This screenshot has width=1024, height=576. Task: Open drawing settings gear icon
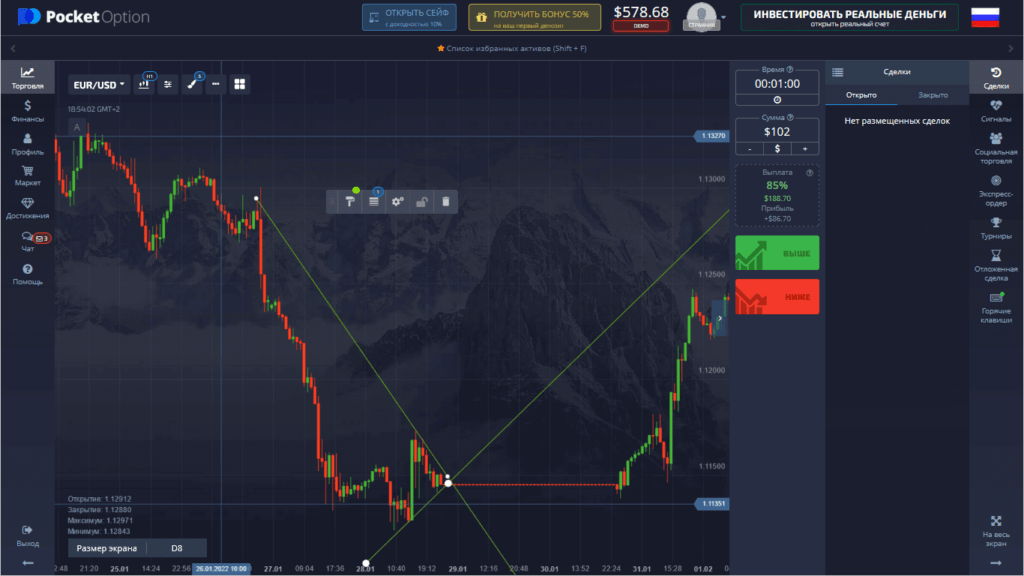(398, 202)
